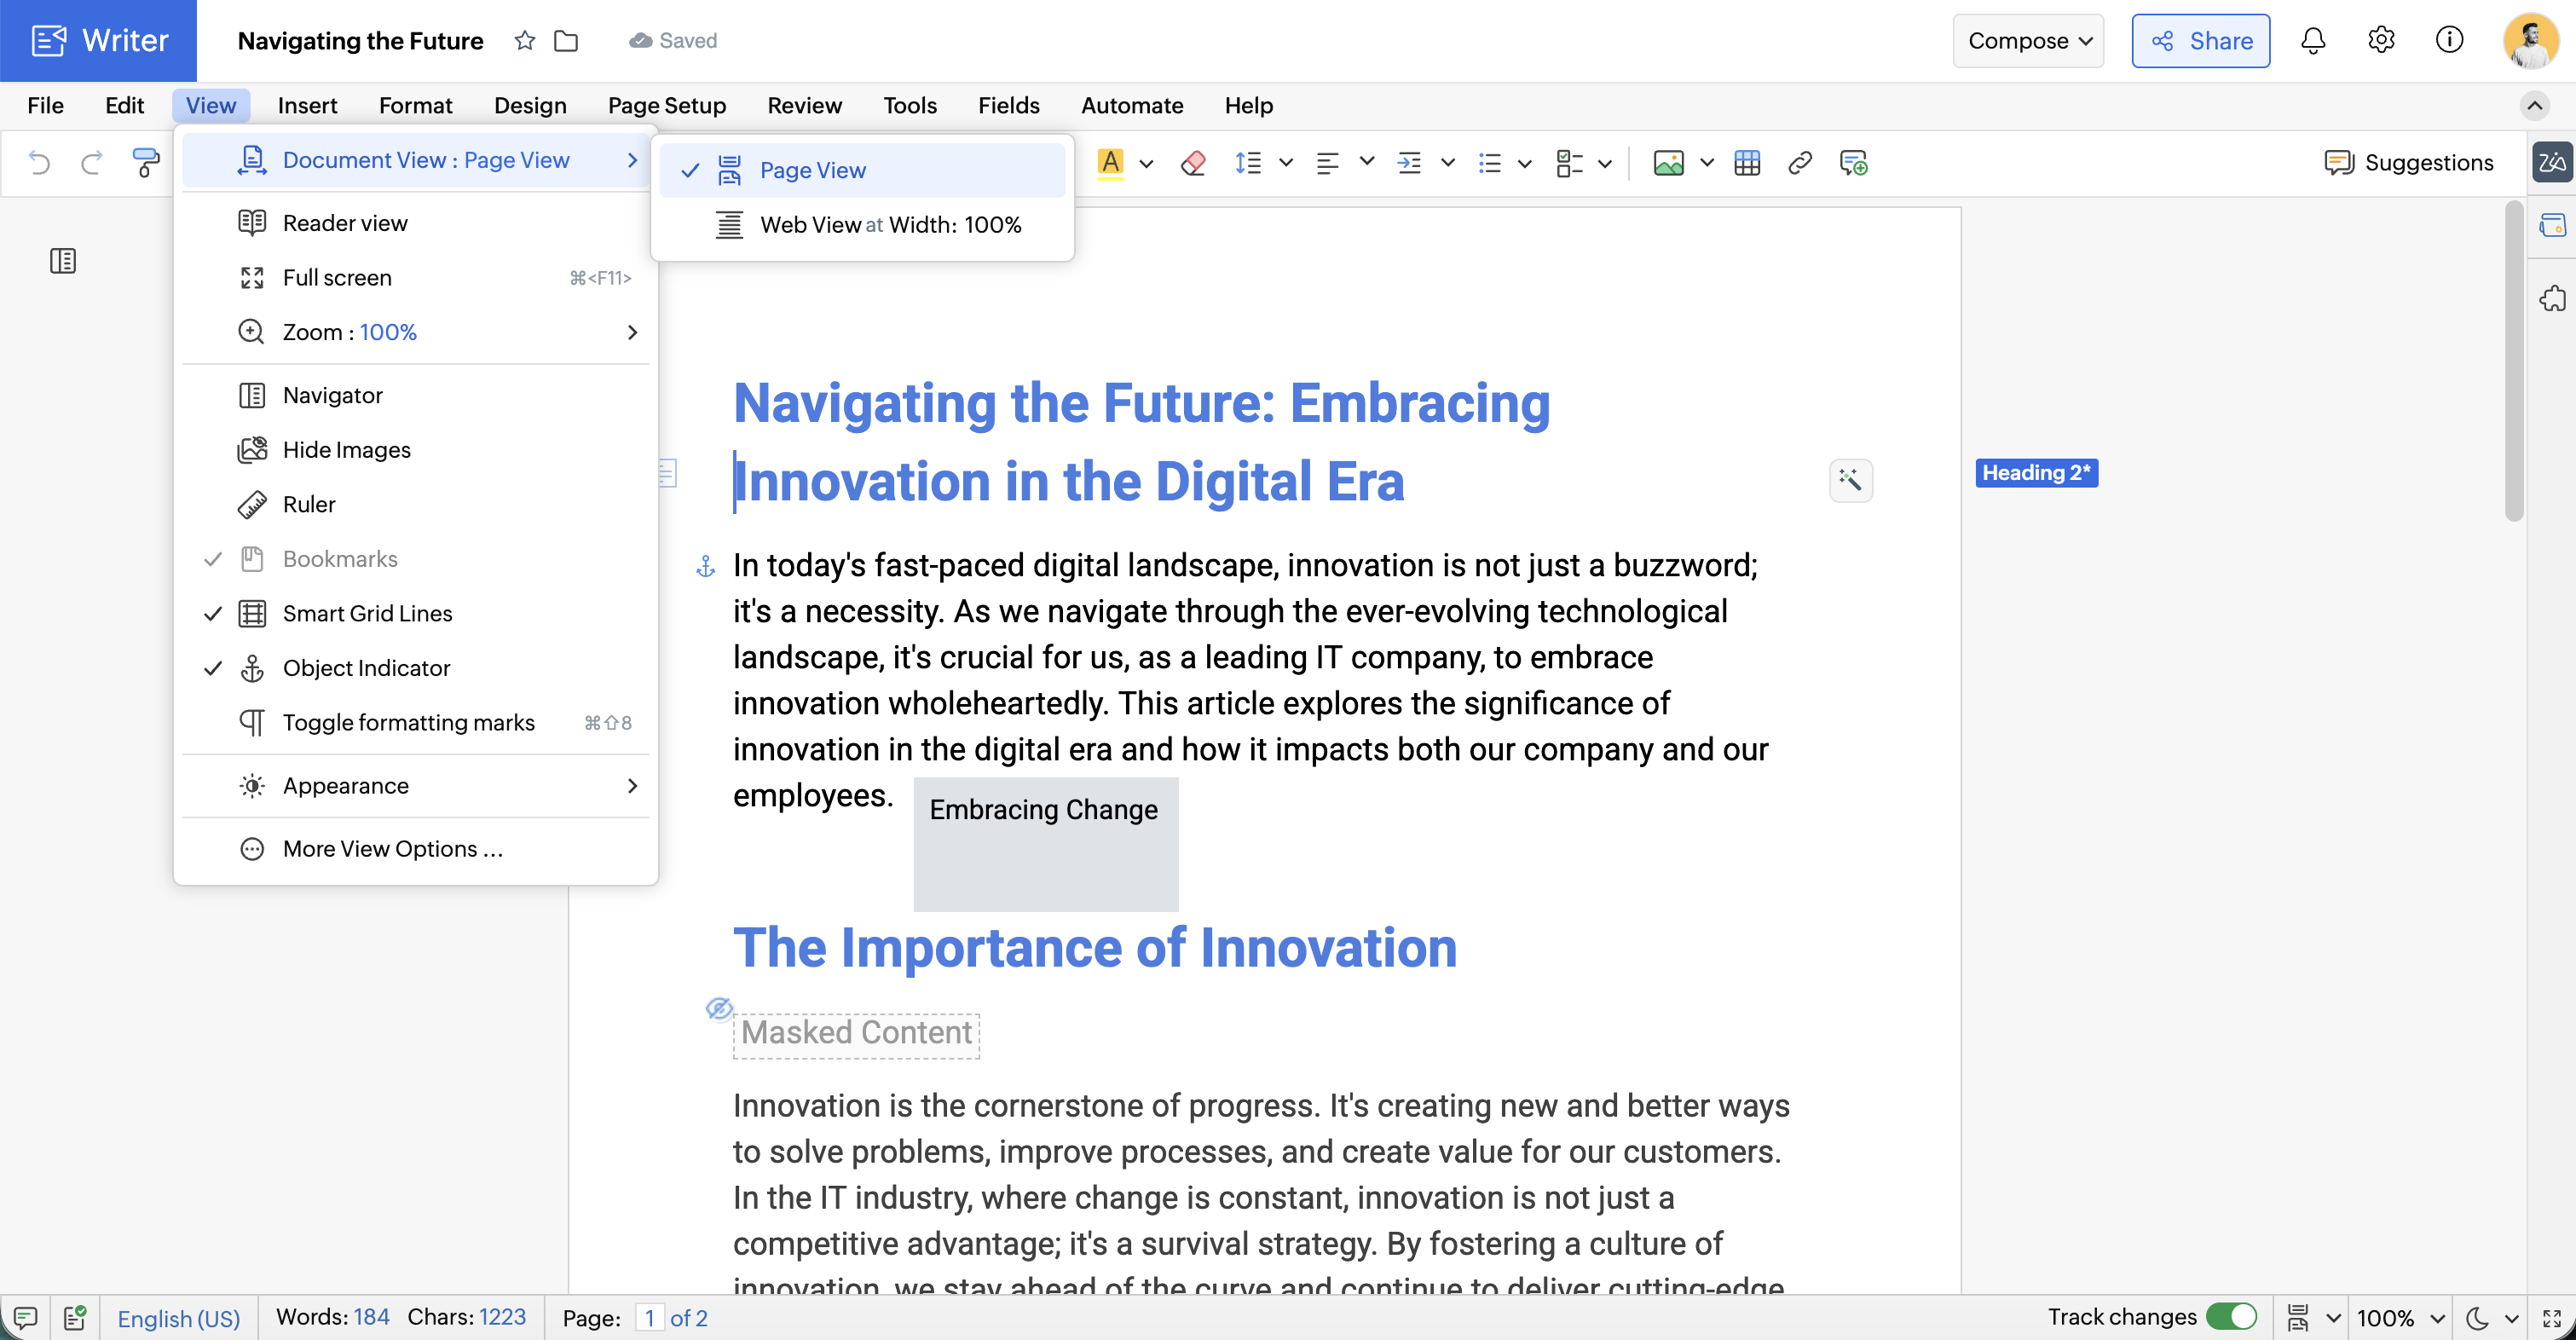The height and width of the screenshot is (1340, 2576).
Task: Open the Suggestions panel
Action: point(2408,162)
